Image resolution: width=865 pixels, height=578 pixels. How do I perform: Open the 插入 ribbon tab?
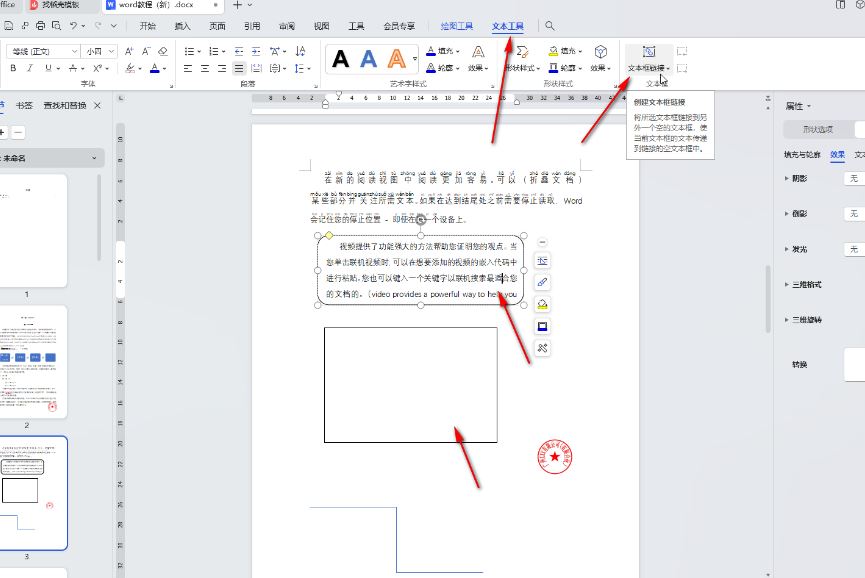182,26
